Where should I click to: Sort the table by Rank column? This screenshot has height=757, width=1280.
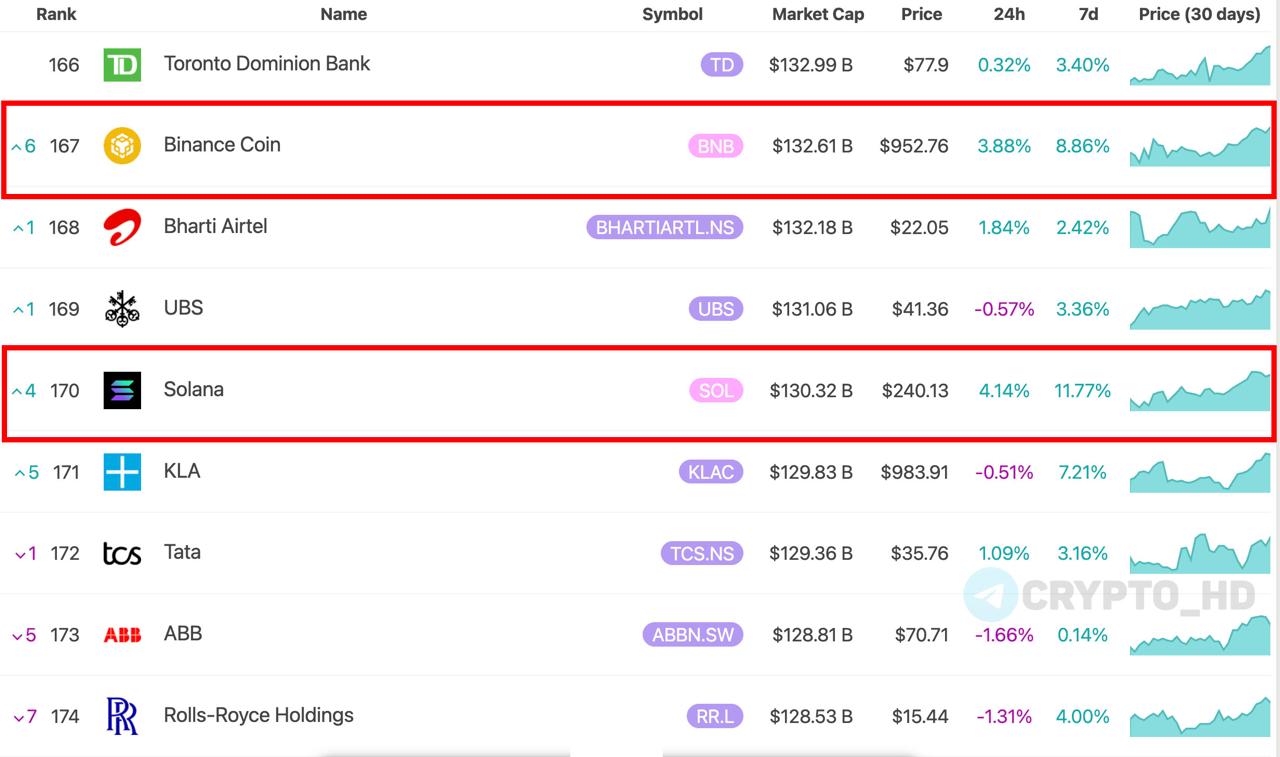click(56, 14)
